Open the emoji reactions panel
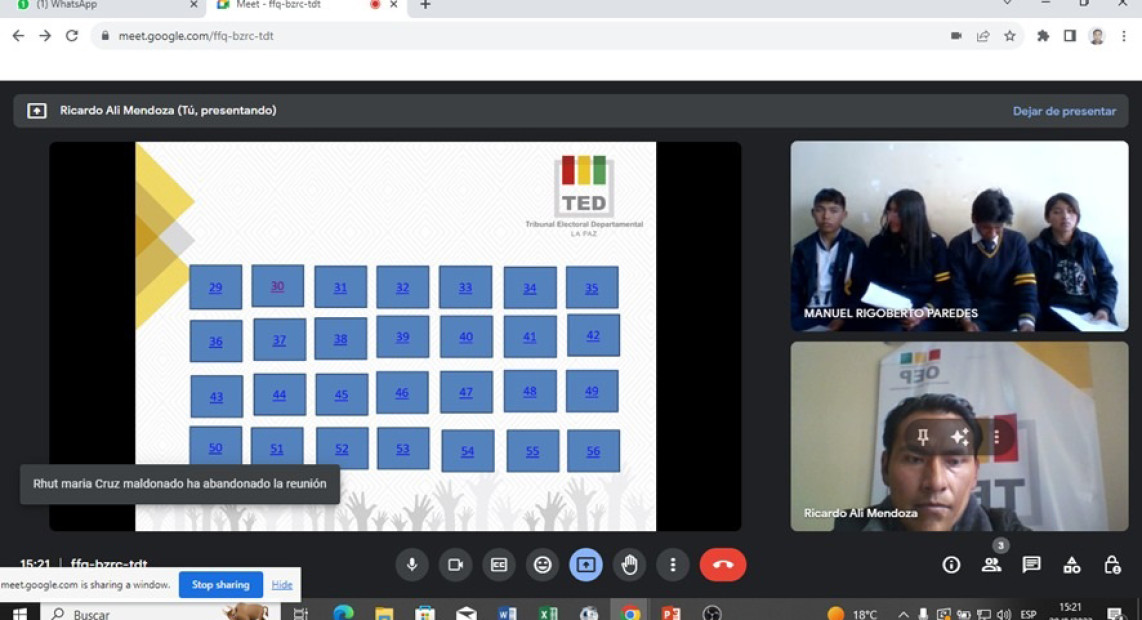Screen dimensions: 1142x620 (542, 564)
